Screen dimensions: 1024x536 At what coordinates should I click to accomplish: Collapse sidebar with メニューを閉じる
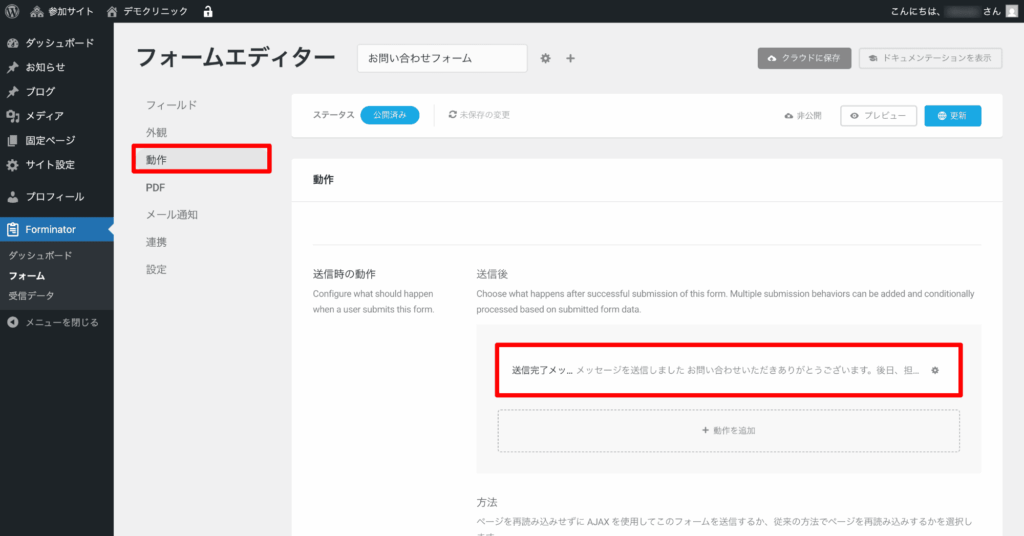click(60, 322)
